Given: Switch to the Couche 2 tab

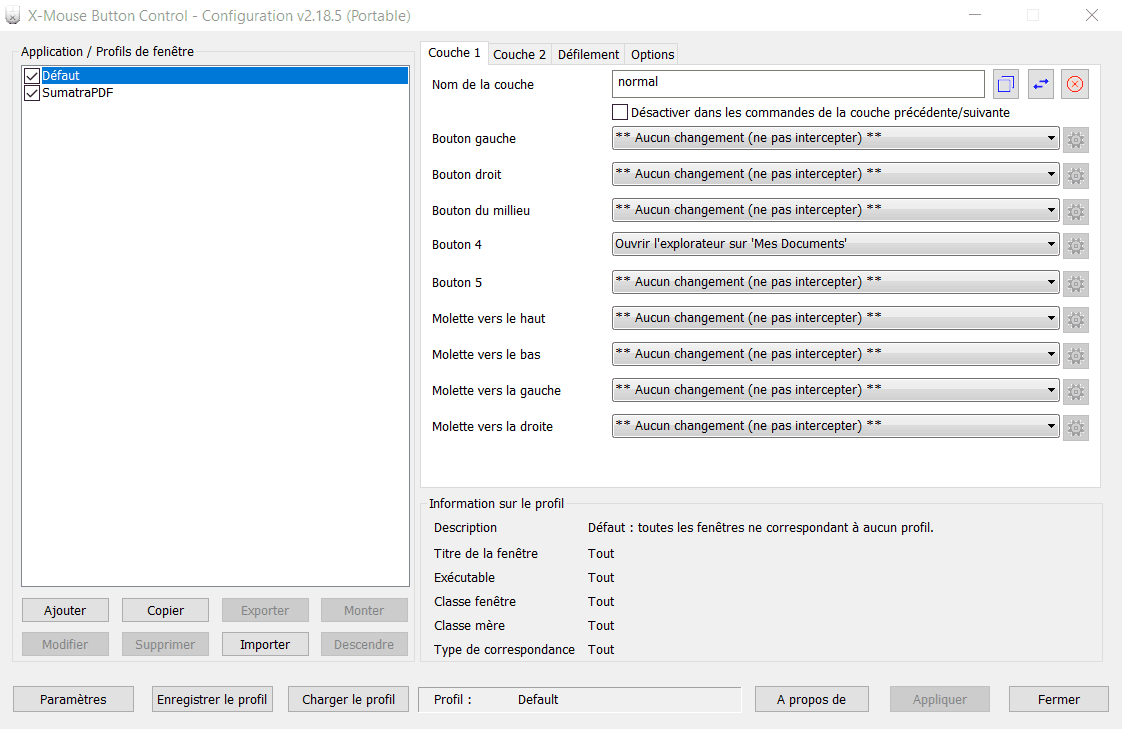Looking at the screenshot, I should [519, 54].
